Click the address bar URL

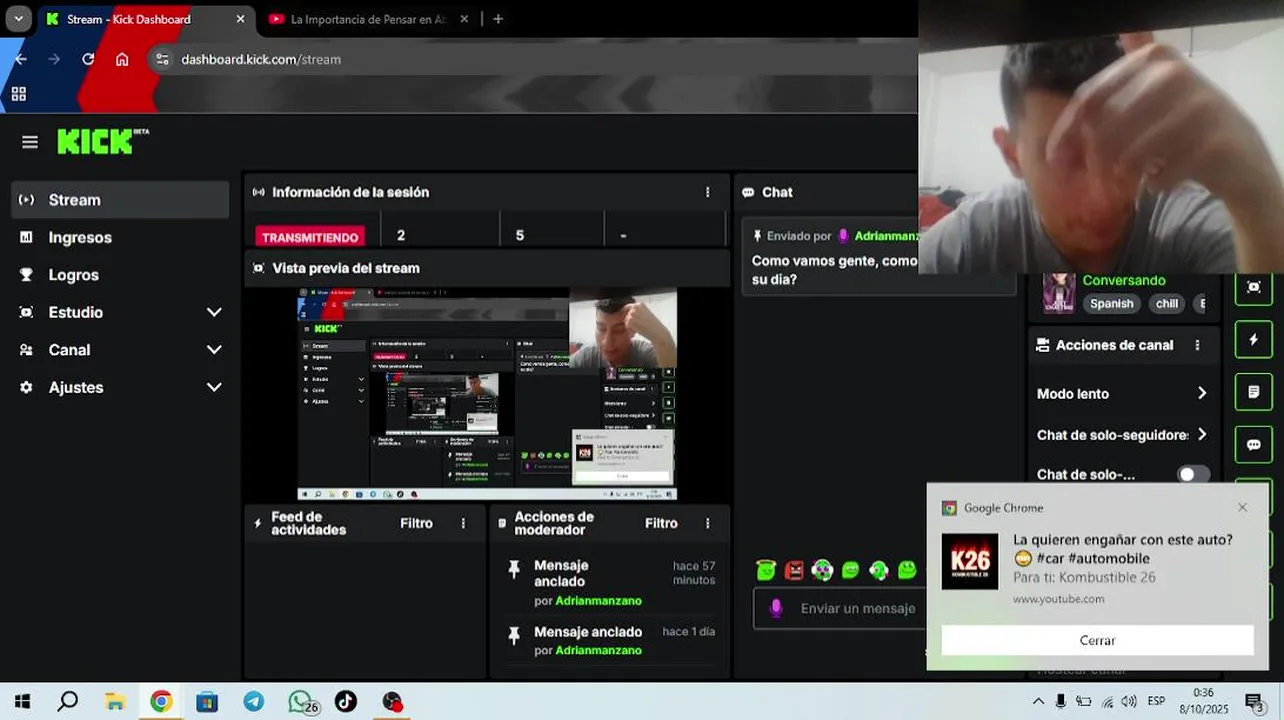261,59
